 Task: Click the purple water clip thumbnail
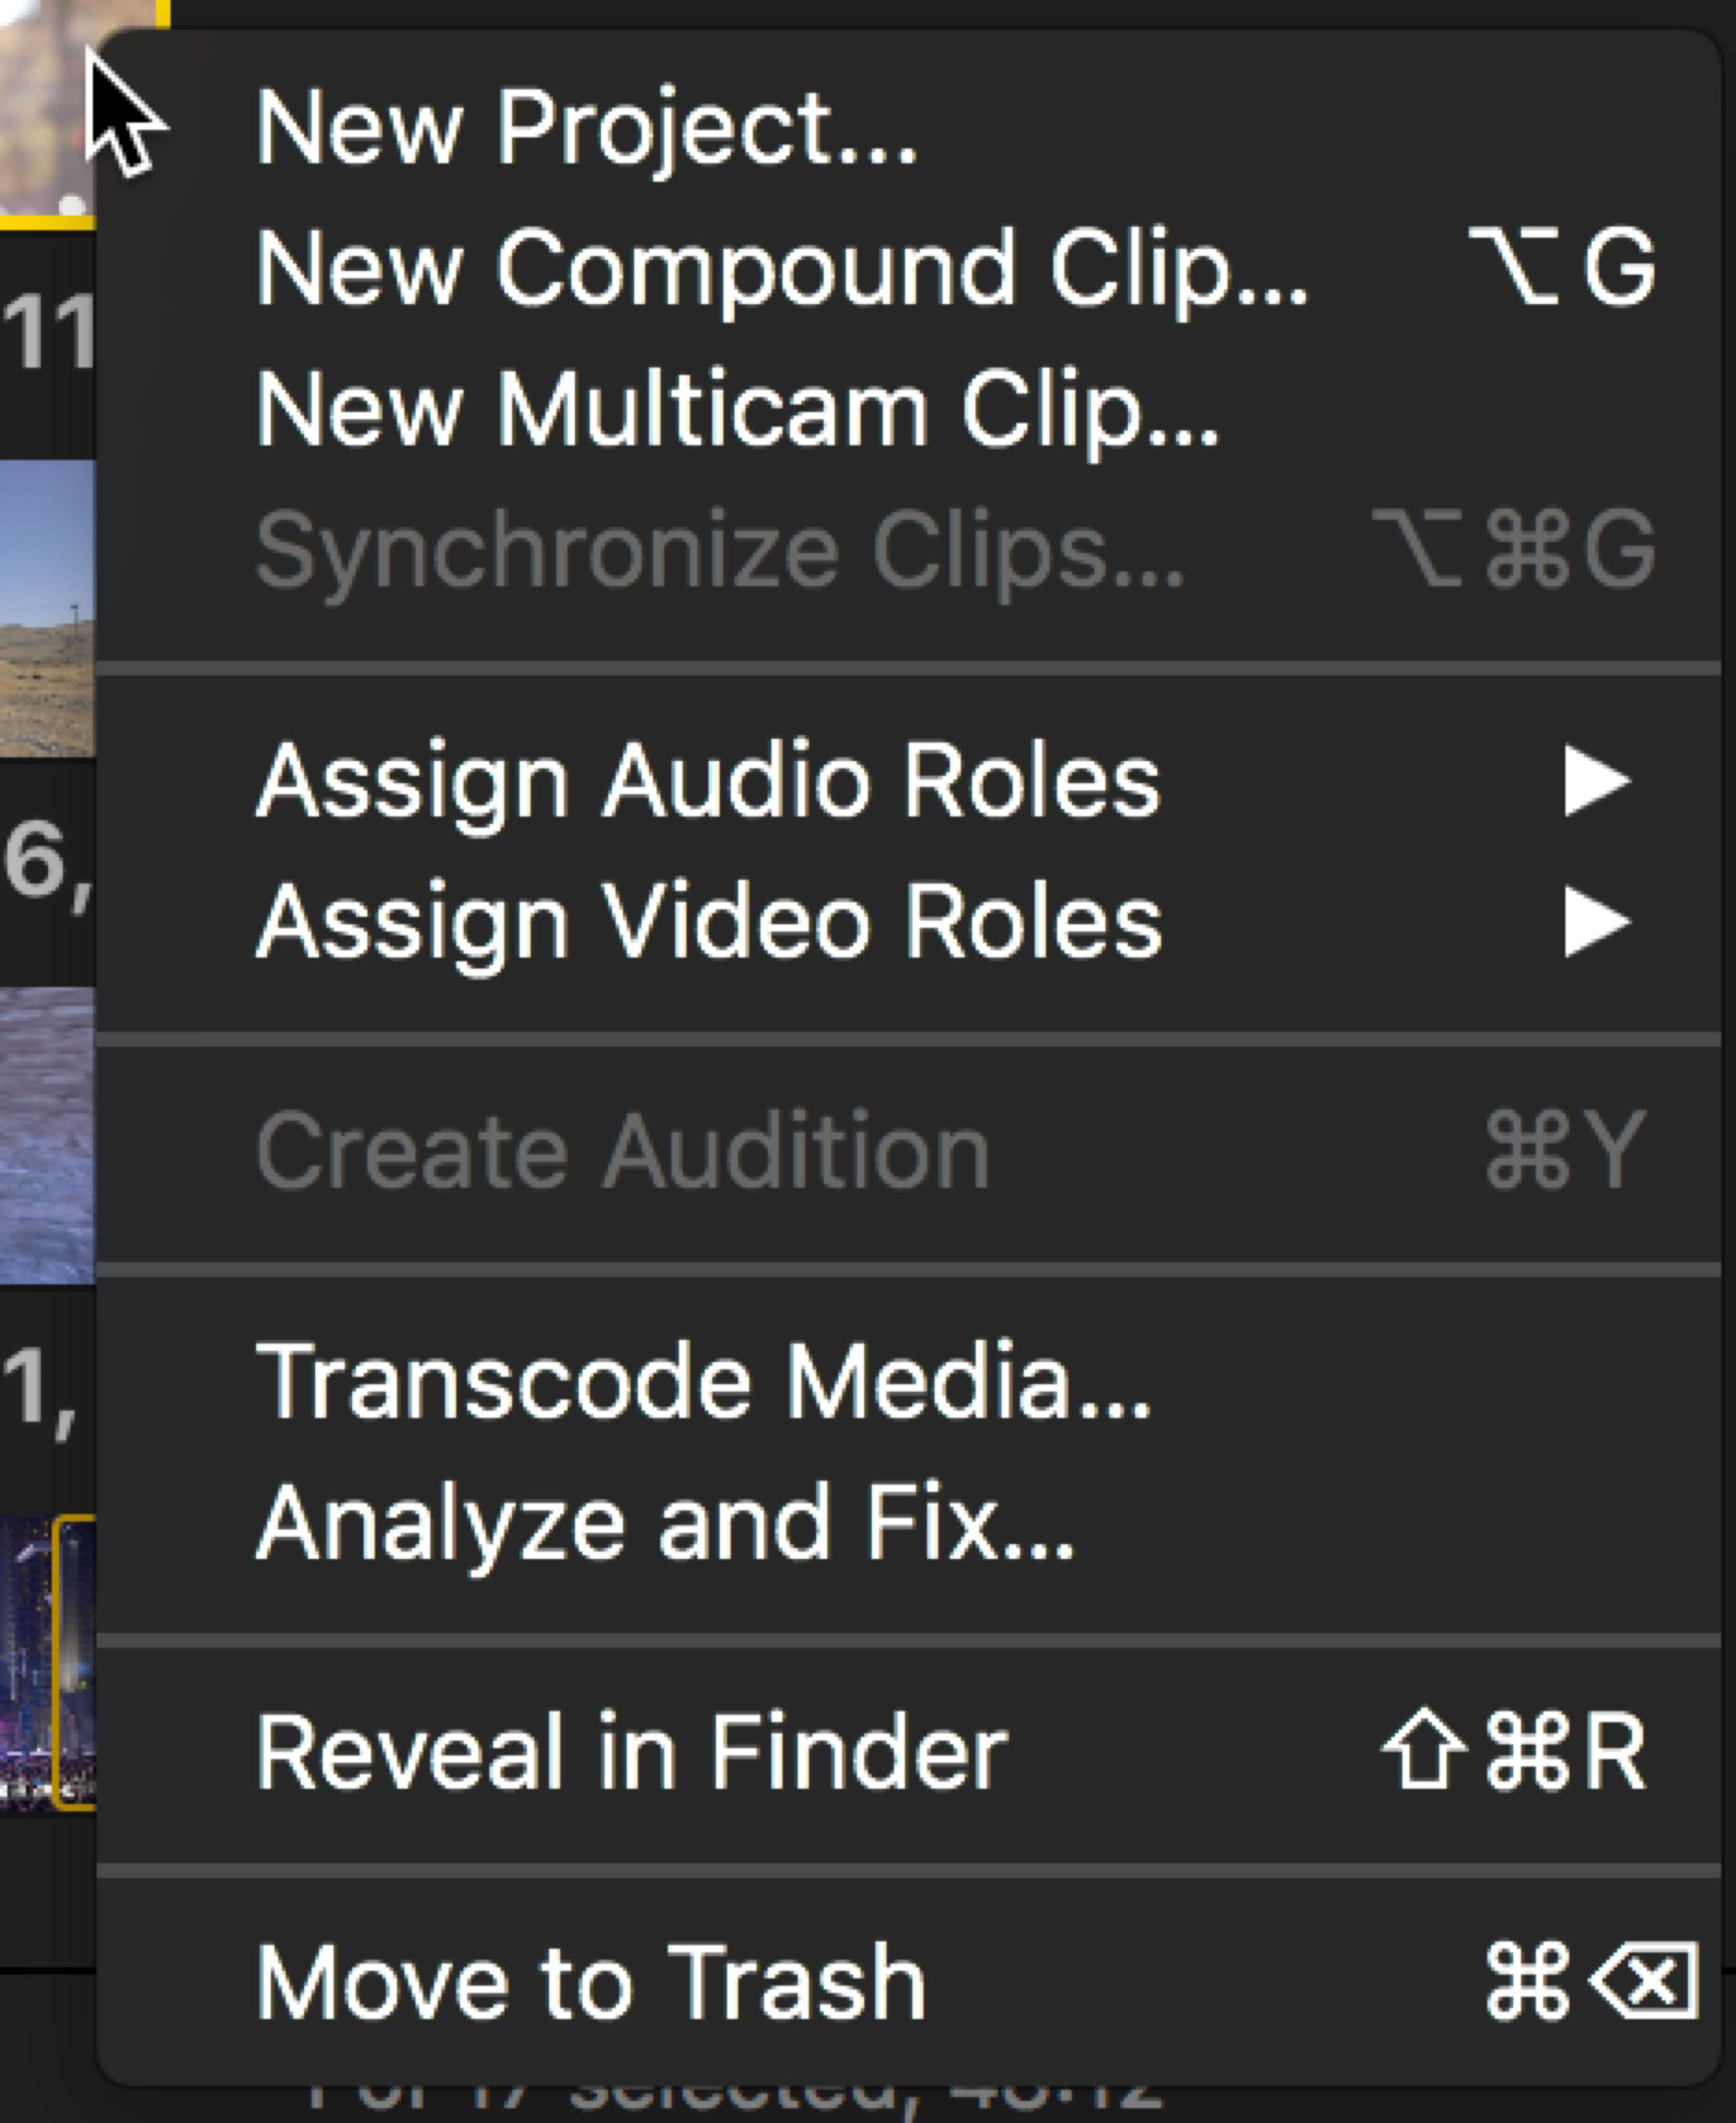click(x=47, y=1135)
